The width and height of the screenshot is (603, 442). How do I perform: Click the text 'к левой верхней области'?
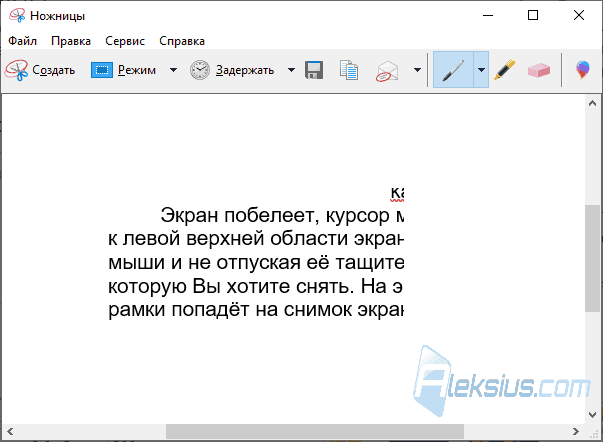coord(228,239)
